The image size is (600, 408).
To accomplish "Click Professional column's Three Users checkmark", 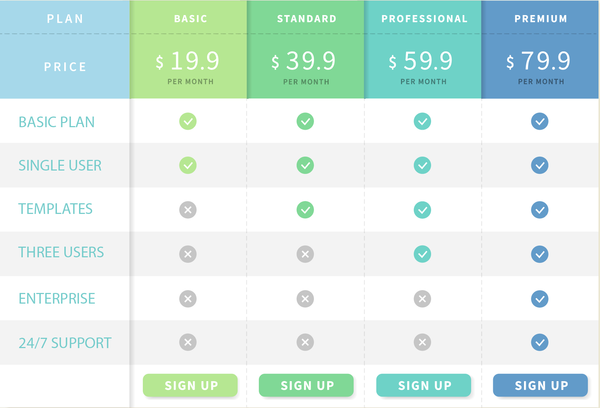I will [x=422, y=254].
